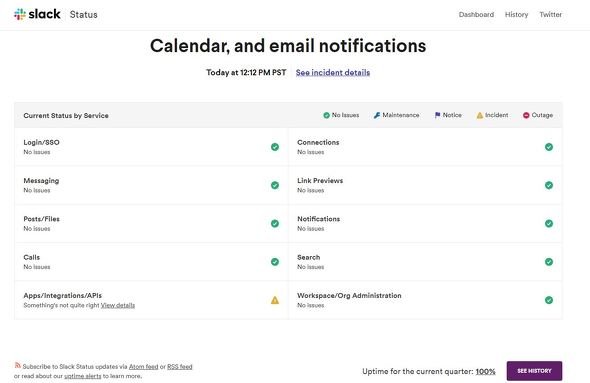This screenshot has width=590, height=383.
Task: Click the Login/SSO green checkmark icon
Action: [x=275, y=147]
